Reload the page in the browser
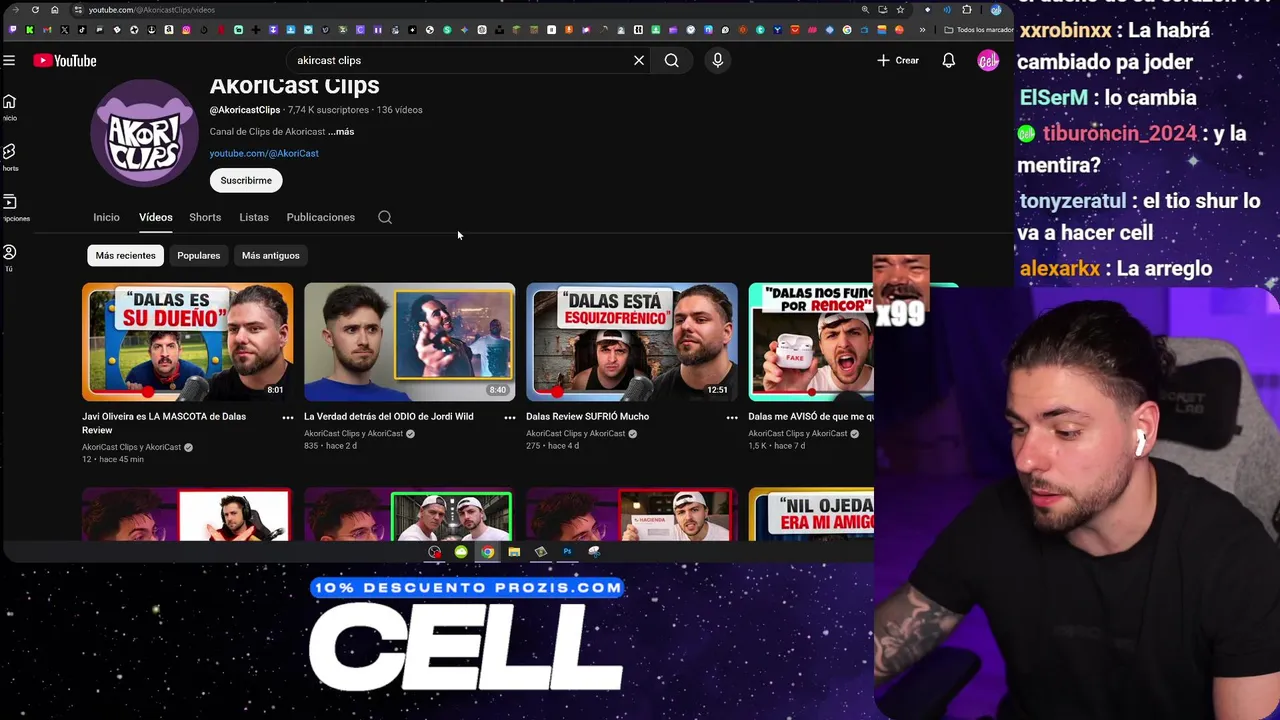Image resolution: width=1280 pixels, height=720 pixels. click(x=35, y=10)
